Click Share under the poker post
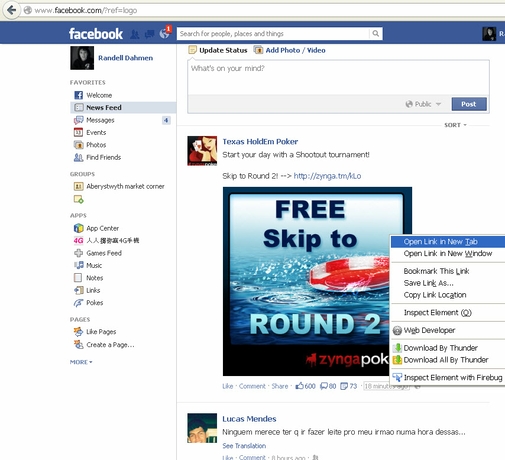The width and height of the screenshot is (505, 460). [280, 386]
